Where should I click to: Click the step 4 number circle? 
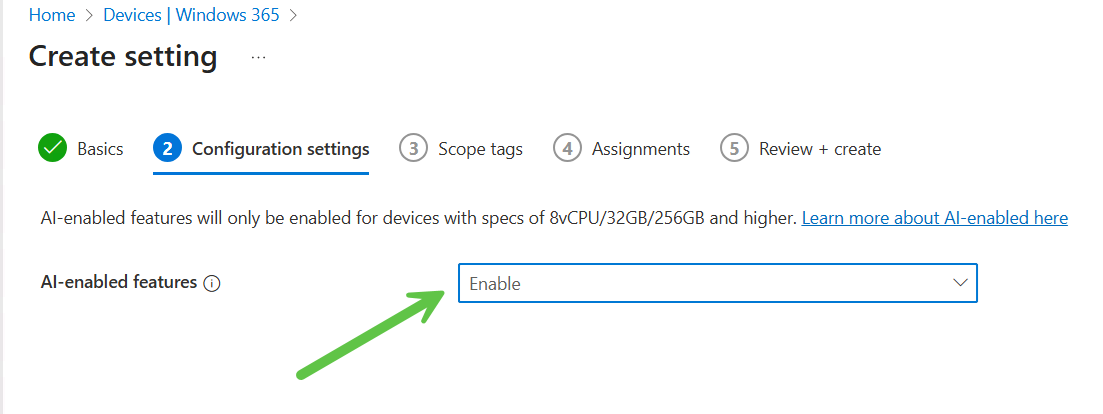point(567,148)
